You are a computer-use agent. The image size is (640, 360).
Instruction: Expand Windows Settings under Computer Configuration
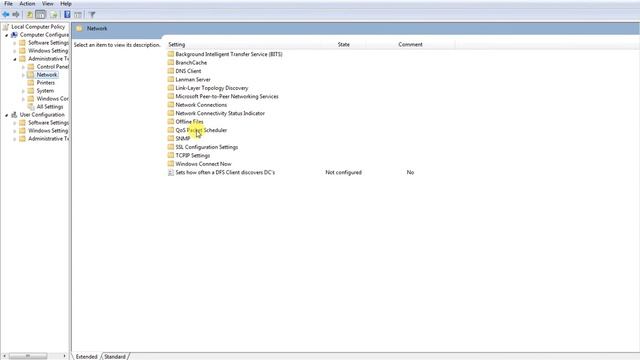[x=15, y=51]
